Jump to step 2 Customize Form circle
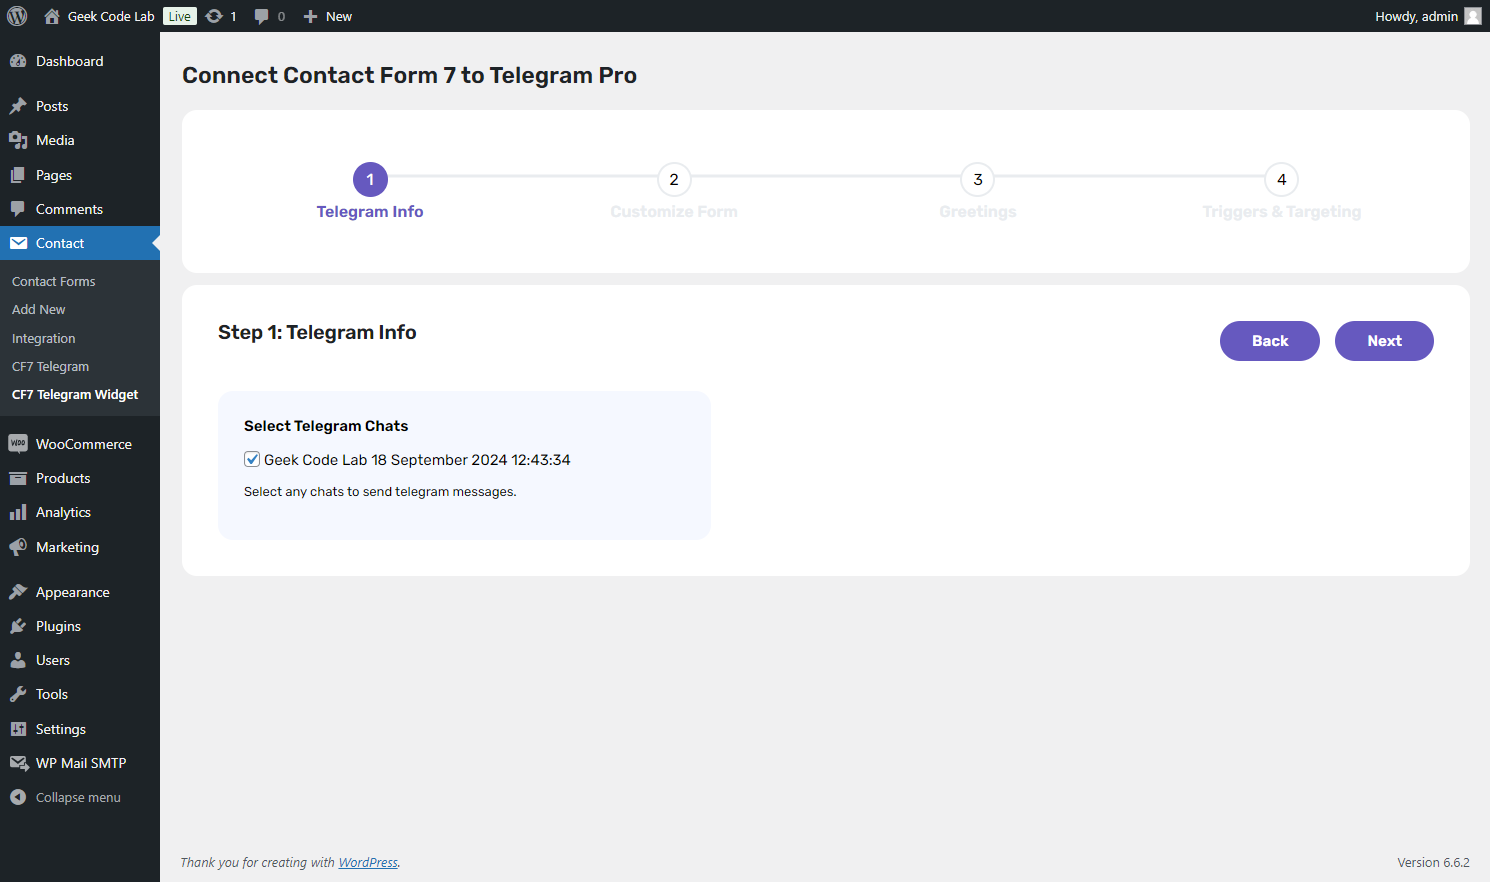The width and height of the screenshot is (1490, 882). (674, 180)
